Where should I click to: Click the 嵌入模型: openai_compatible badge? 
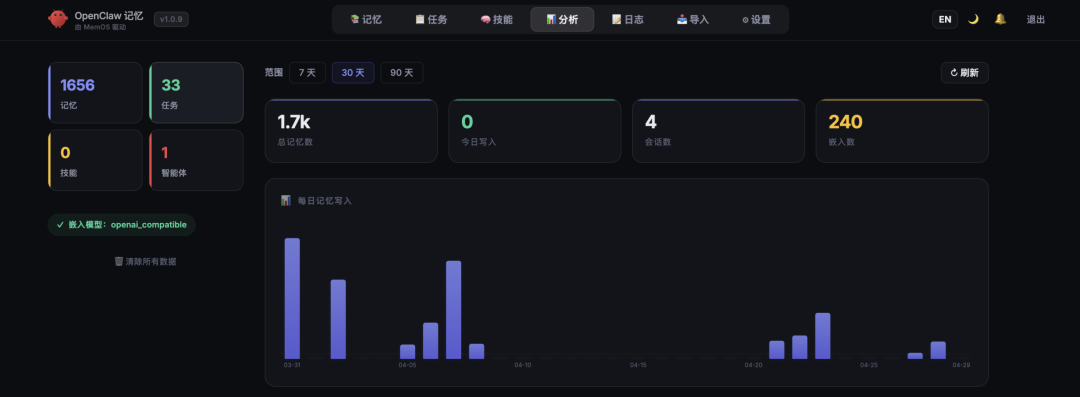point(121,225)
